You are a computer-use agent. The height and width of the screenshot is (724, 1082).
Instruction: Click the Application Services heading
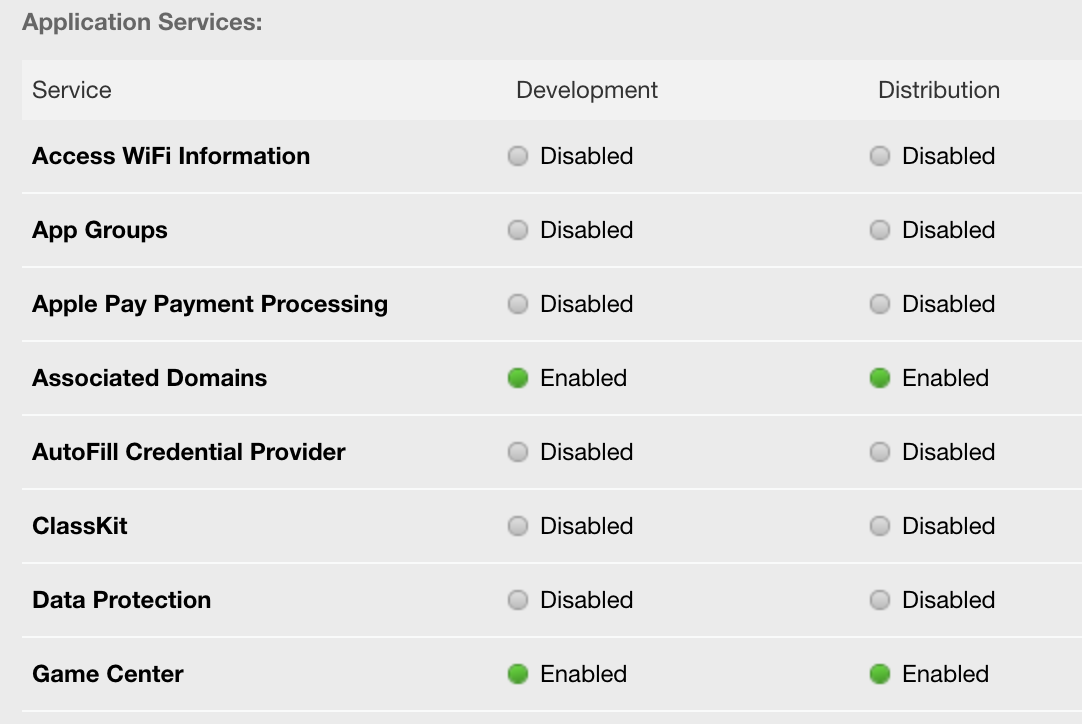(142, 22)
